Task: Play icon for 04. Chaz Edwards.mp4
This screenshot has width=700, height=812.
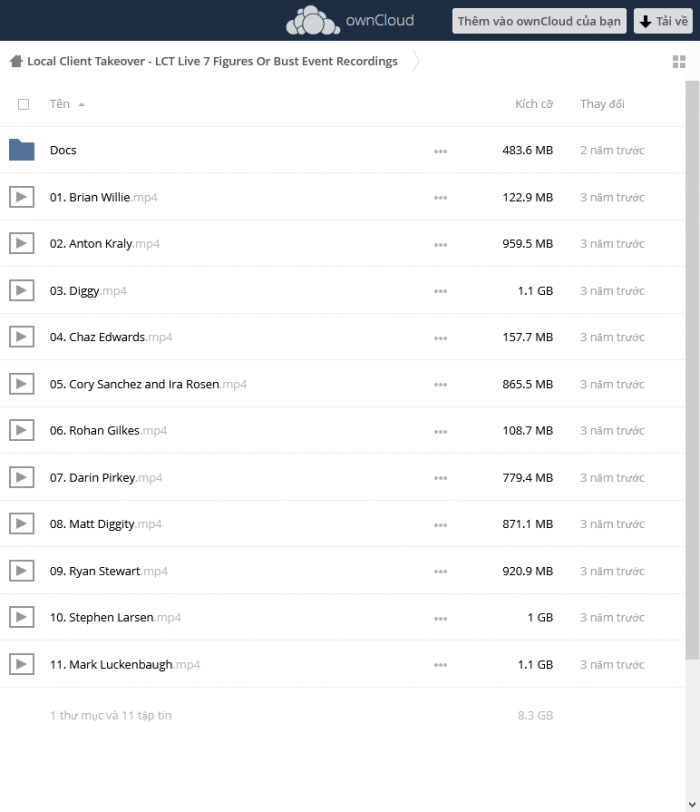Action: coord(22,337)
